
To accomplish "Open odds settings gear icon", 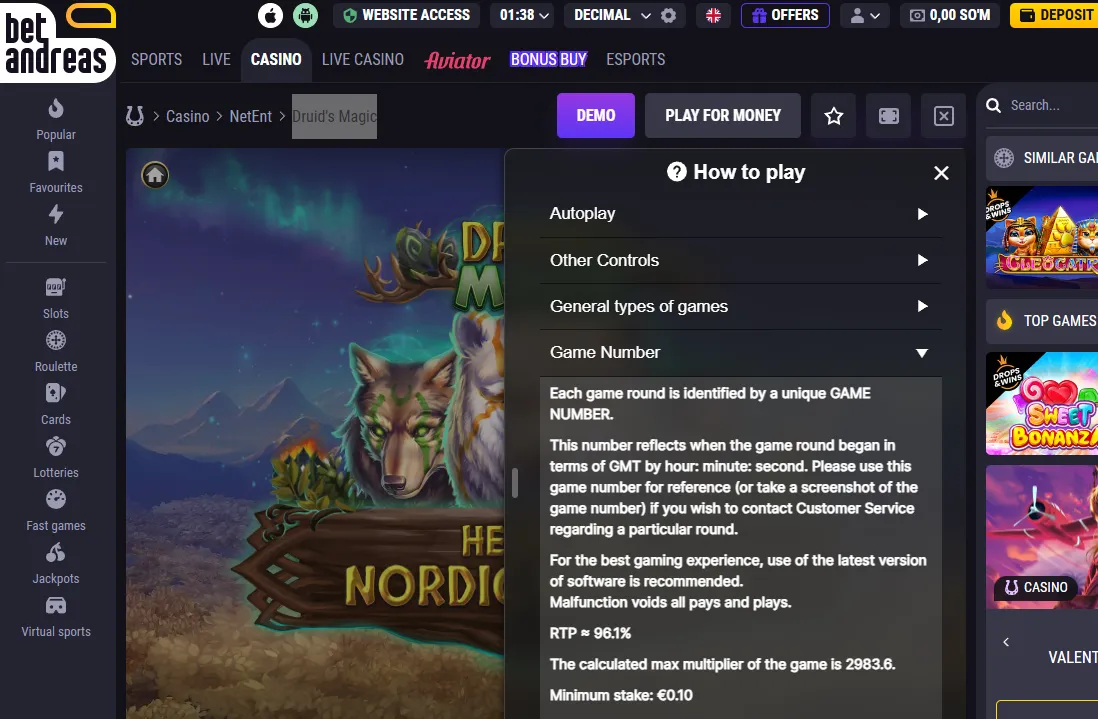I will pyautogui.click(x=669, y=15).
